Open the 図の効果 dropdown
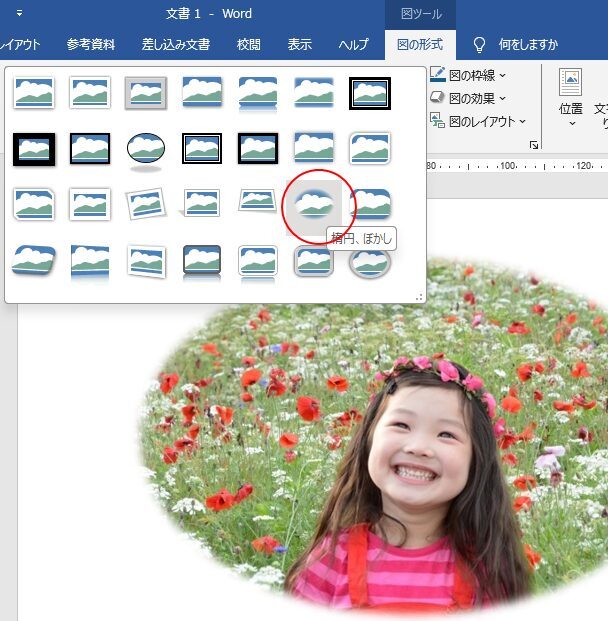 coord(468,98)
